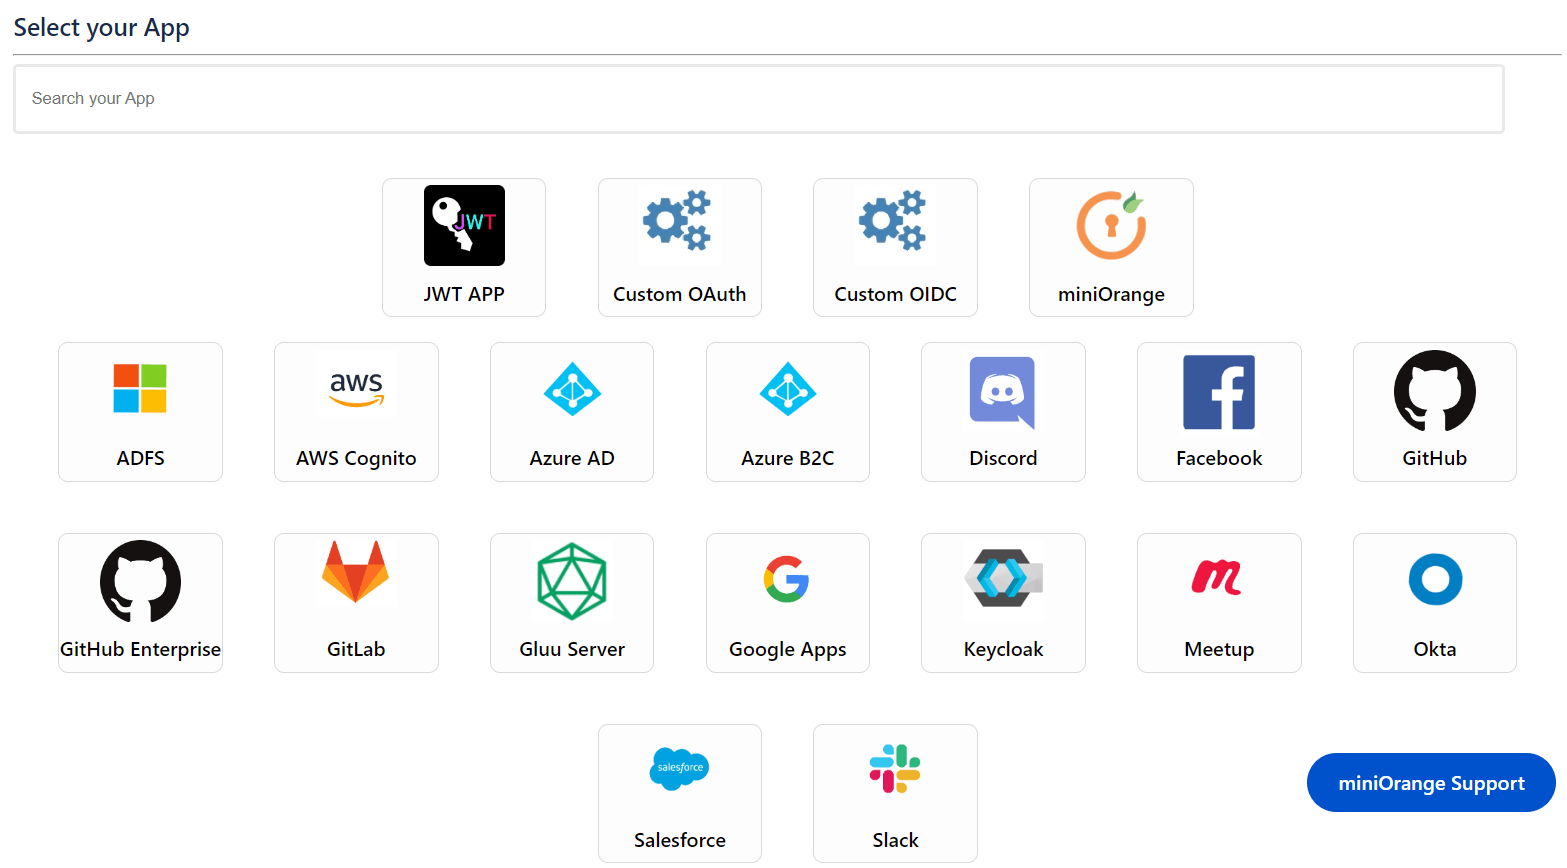Viewport: 1567px width, 868px height.
Task: Pick the Okta circle logo
Action: tap(1435, 579)
